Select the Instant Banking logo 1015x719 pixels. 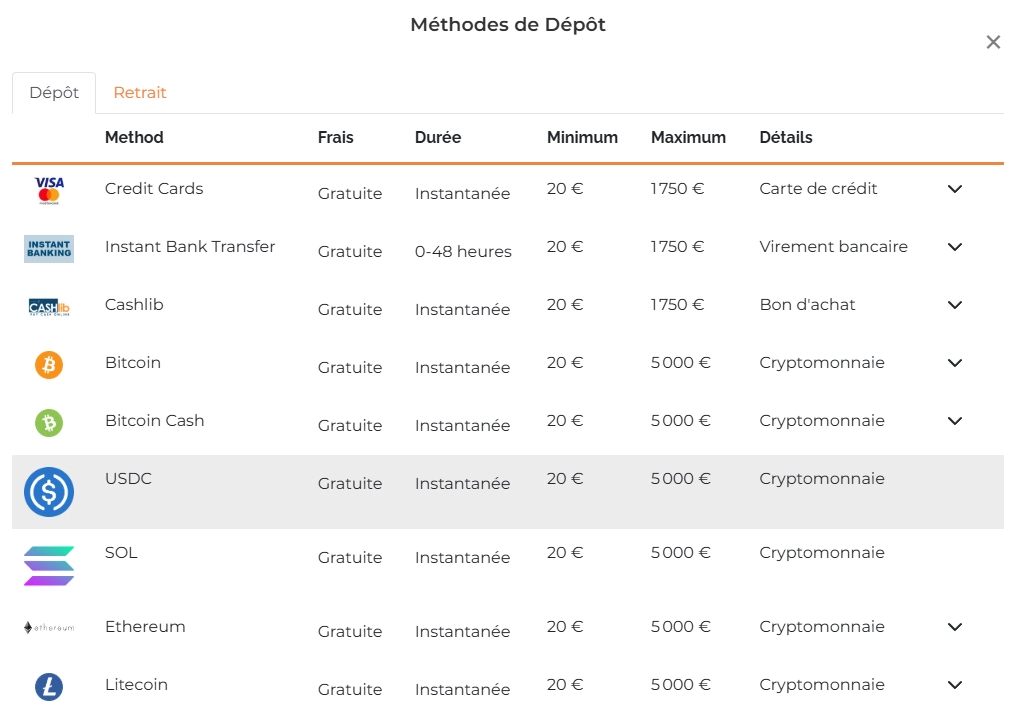pyautogui.click(x=48, y=247)
